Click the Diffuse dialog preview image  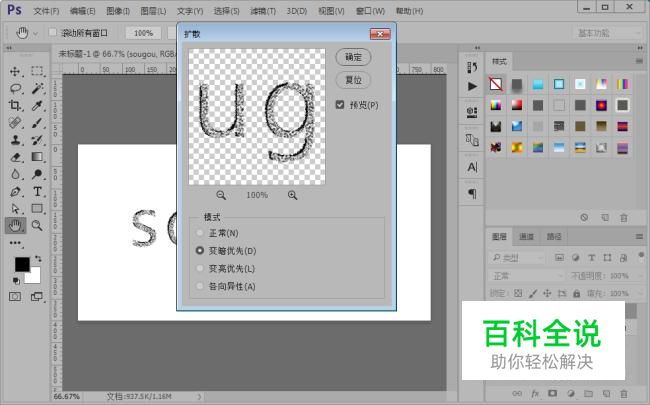tap(257, 116)
